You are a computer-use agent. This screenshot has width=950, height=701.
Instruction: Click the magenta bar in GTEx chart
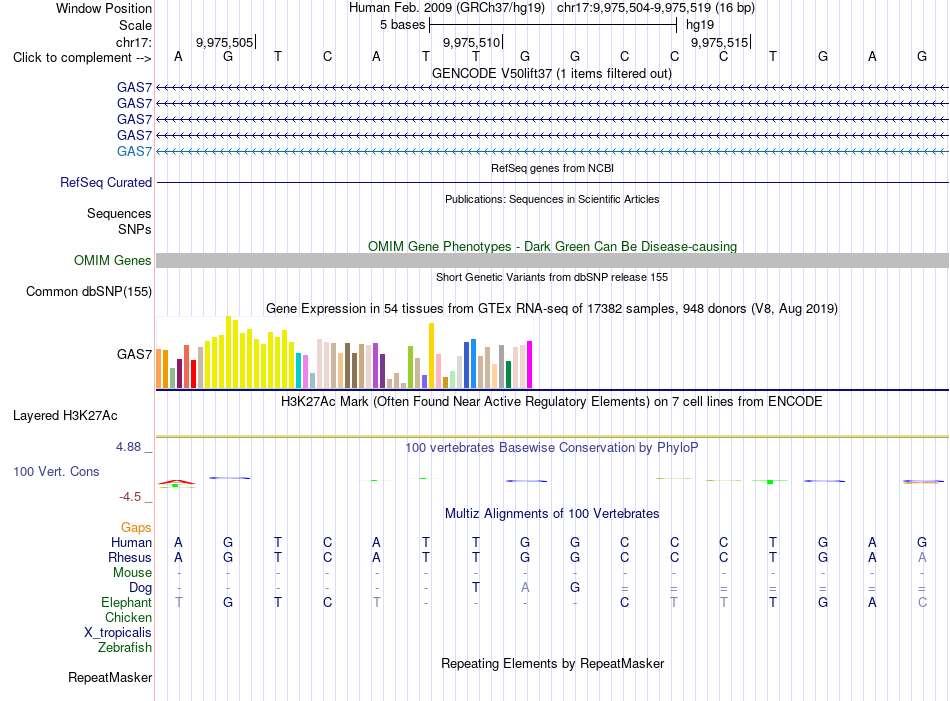click(x=530, y=364)
